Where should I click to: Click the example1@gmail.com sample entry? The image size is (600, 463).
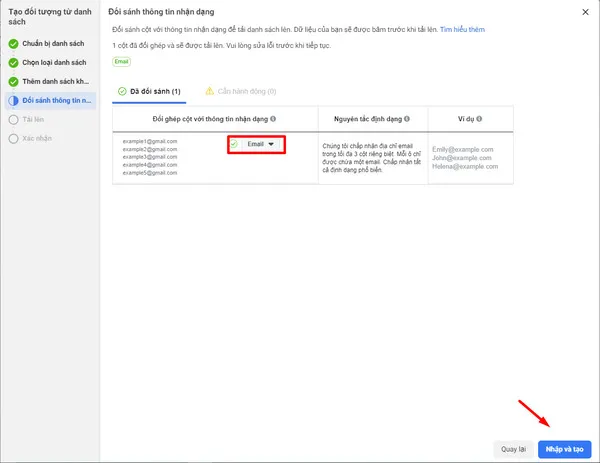tap(149, 141)
